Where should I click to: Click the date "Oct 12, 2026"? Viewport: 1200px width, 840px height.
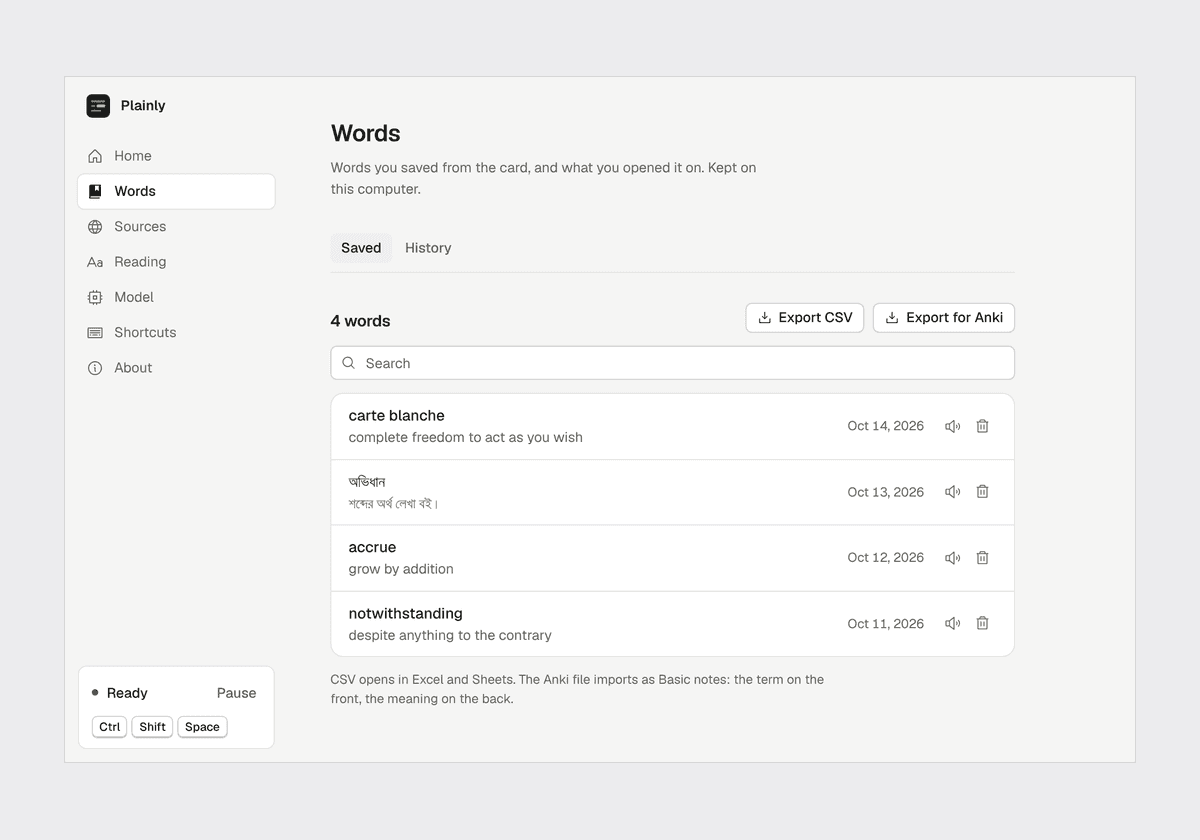[x=886, y=558]
